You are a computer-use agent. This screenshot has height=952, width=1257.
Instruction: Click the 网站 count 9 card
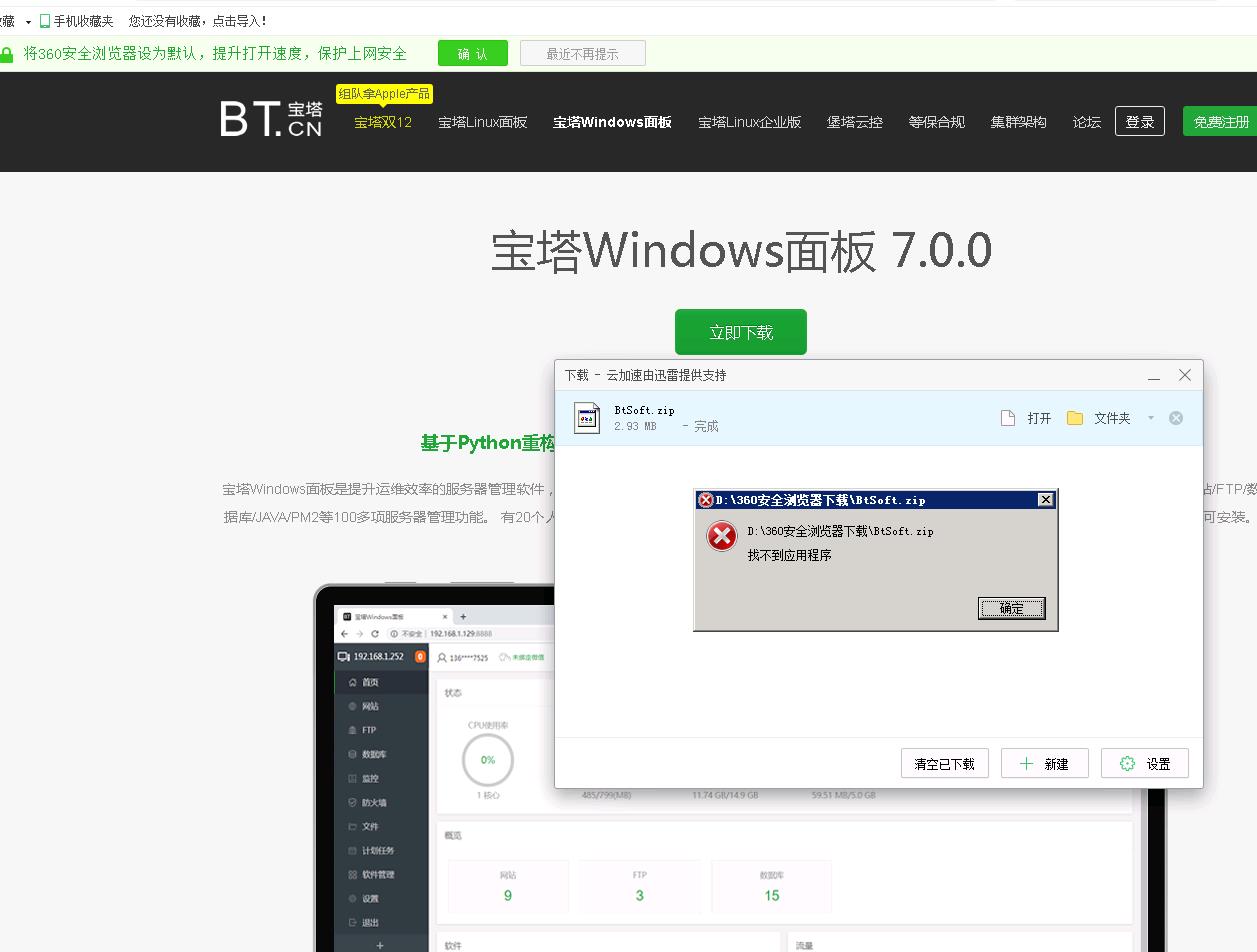[x=508, y=886]
